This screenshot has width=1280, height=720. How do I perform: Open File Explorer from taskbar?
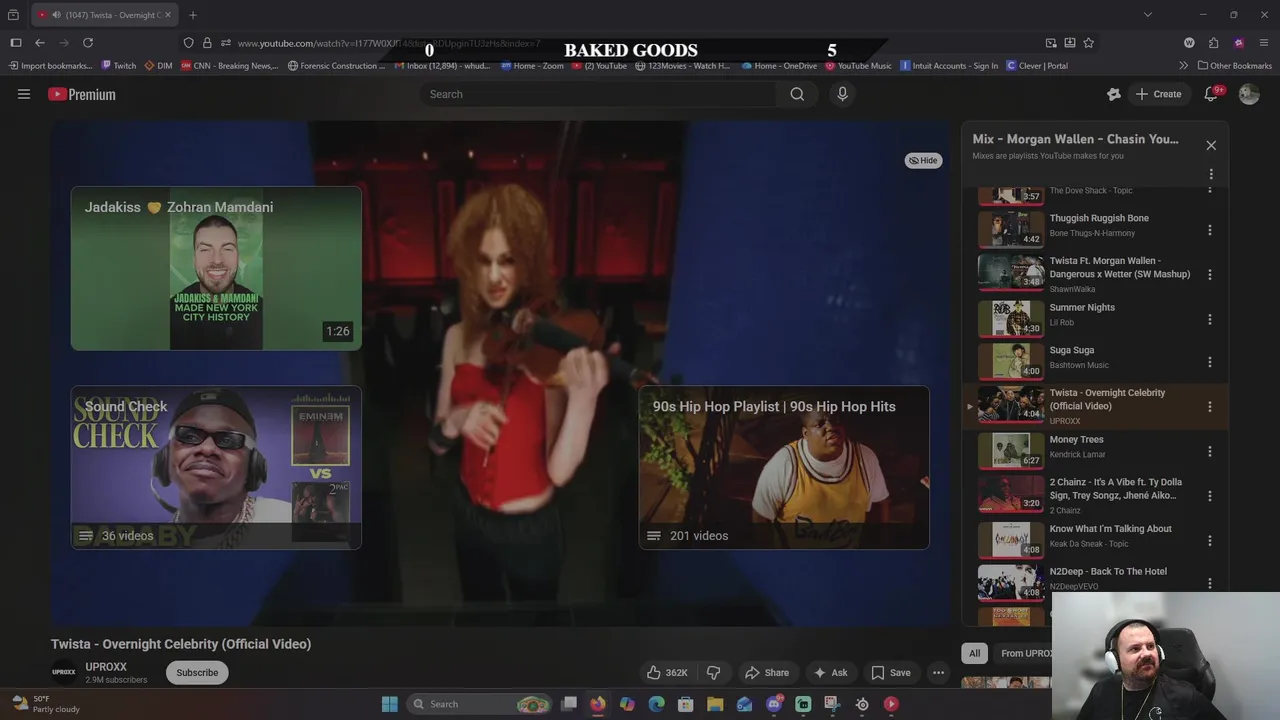click(715, 704)
